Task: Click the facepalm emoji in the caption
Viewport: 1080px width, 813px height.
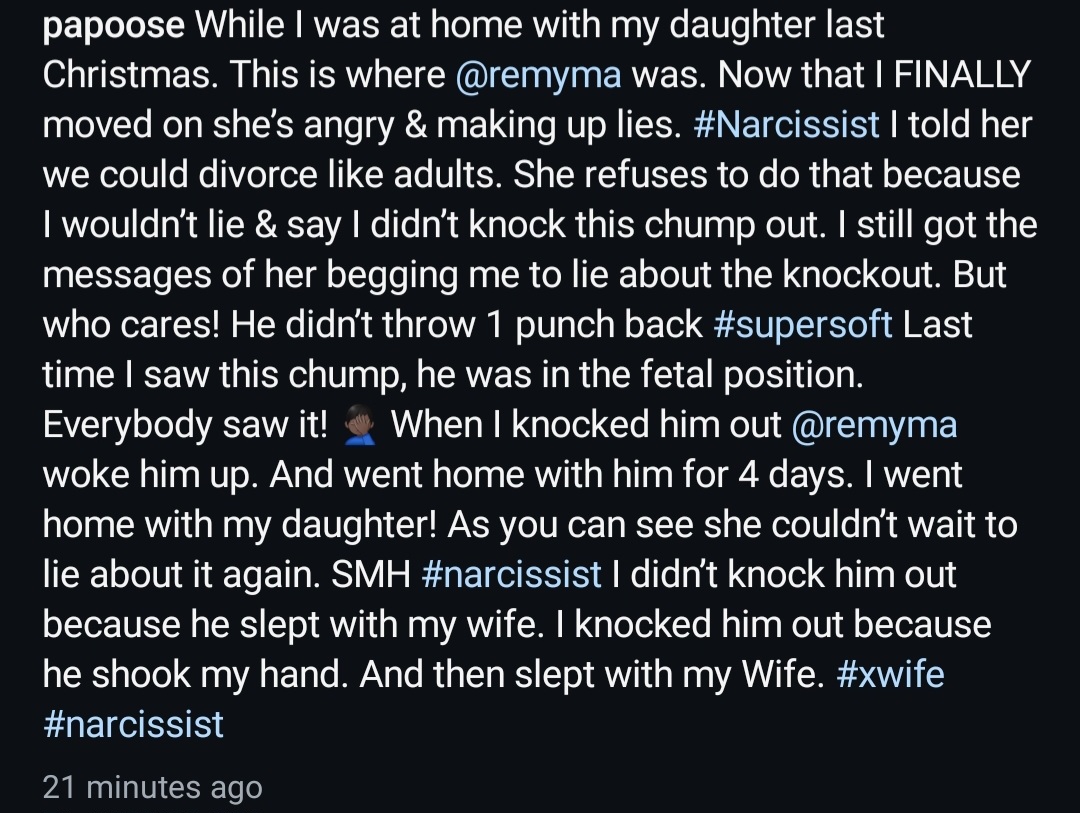Action: [360, 425]
